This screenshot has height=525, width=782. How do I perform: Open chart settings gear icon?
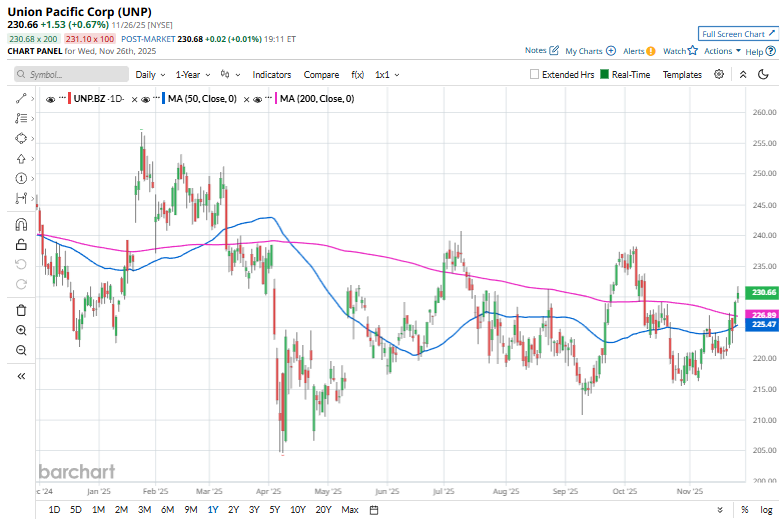pyautogui.click(x=719, y=74)
